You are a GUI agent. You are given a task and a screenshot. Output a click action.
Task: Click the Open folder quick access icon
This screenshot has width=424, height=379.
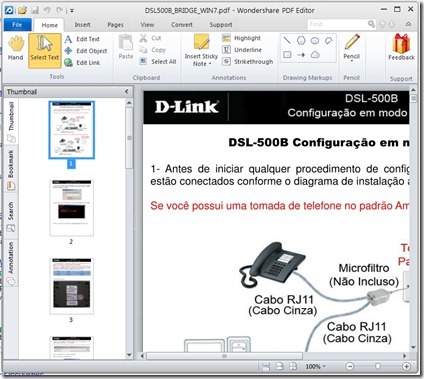click(22, 10)
